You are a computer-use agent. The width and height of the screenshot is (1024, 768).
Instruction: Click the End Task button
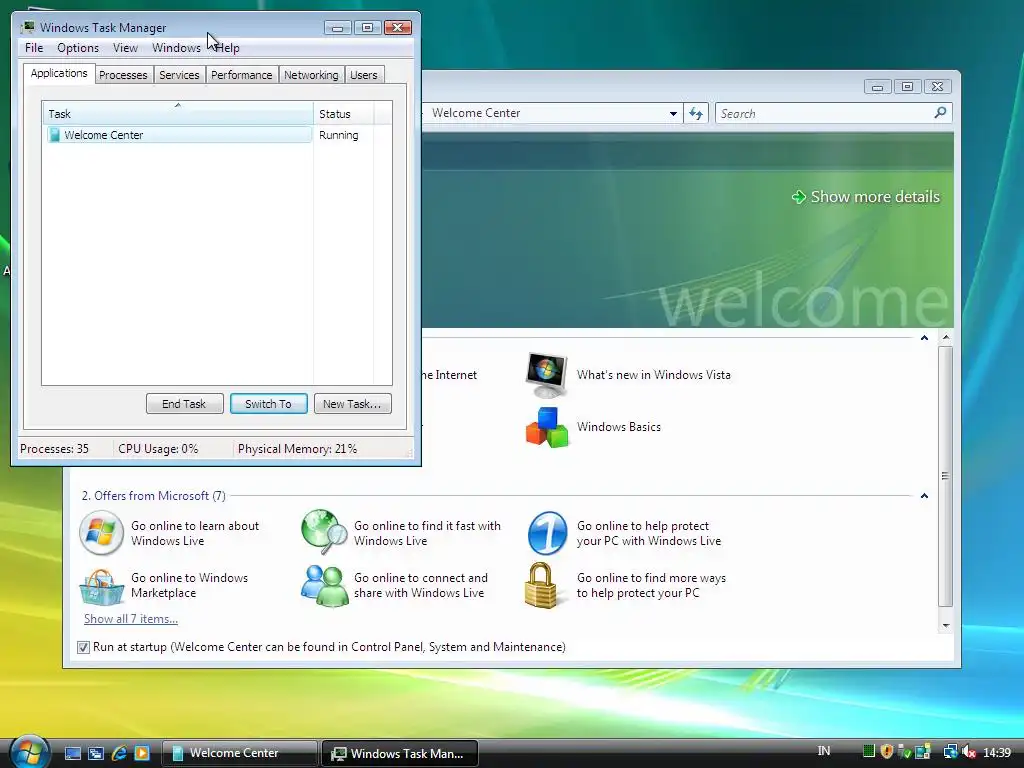click(184, 404)
